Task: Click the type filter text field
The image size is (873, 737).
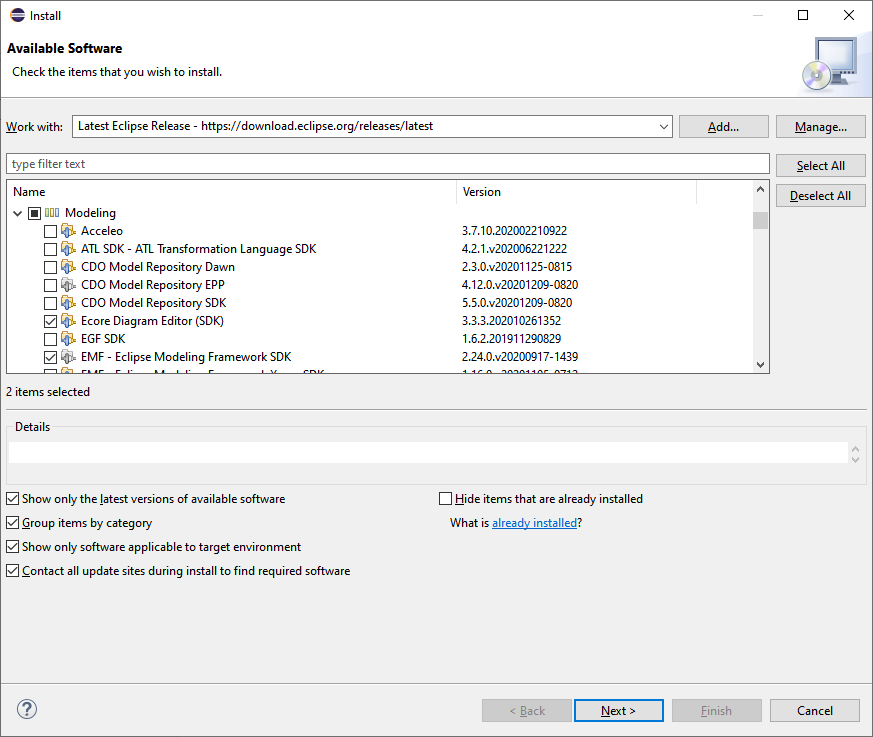Action: pyautogui.click(x=388, y=164)
